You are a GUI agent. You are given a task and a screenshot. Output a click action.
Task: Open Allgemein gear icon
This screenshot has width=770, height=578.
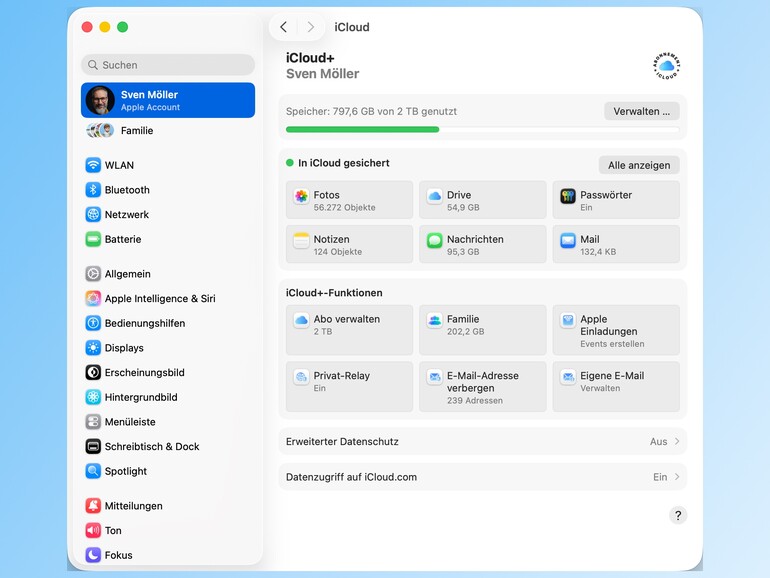tap(93, 274)
